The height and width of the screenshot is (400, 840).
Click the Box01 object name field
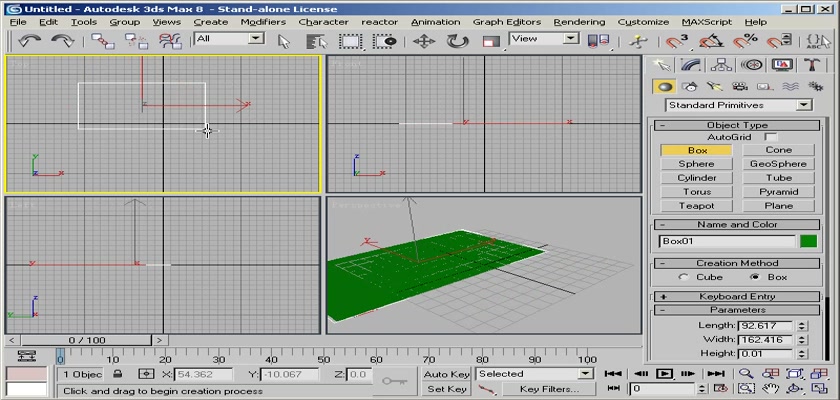(727, 241)
